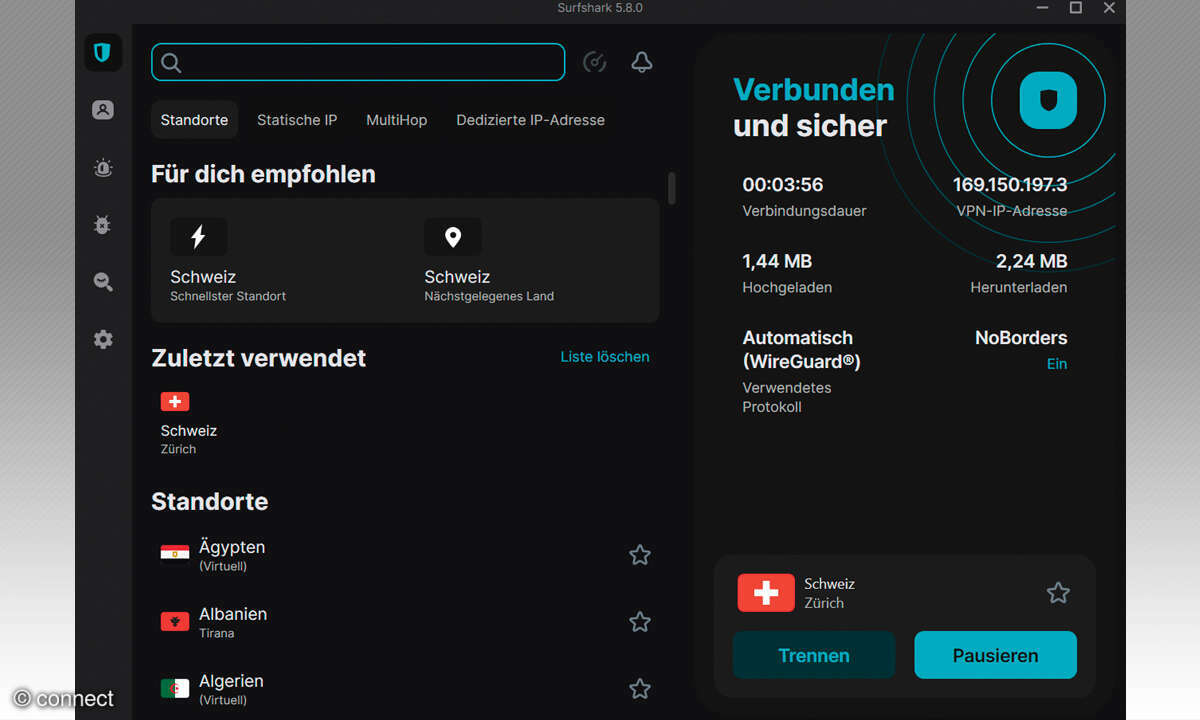The height and width of the screenshot is (720, 1200).
Task: Open the Alert siren icon in sidebar
Action: point(103,168)
